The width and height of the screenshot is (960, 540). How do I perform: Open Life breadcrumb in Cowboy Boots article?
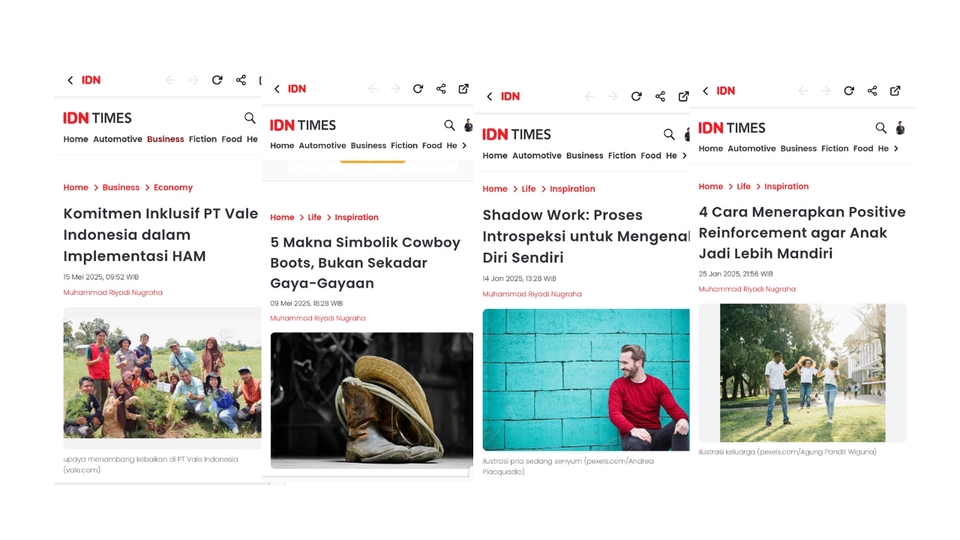click(x=314, y=217)
